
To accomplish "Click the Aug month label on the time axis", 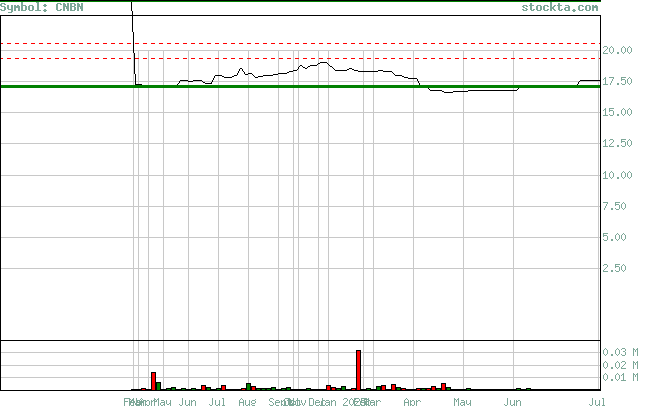I will click(247, 401).
